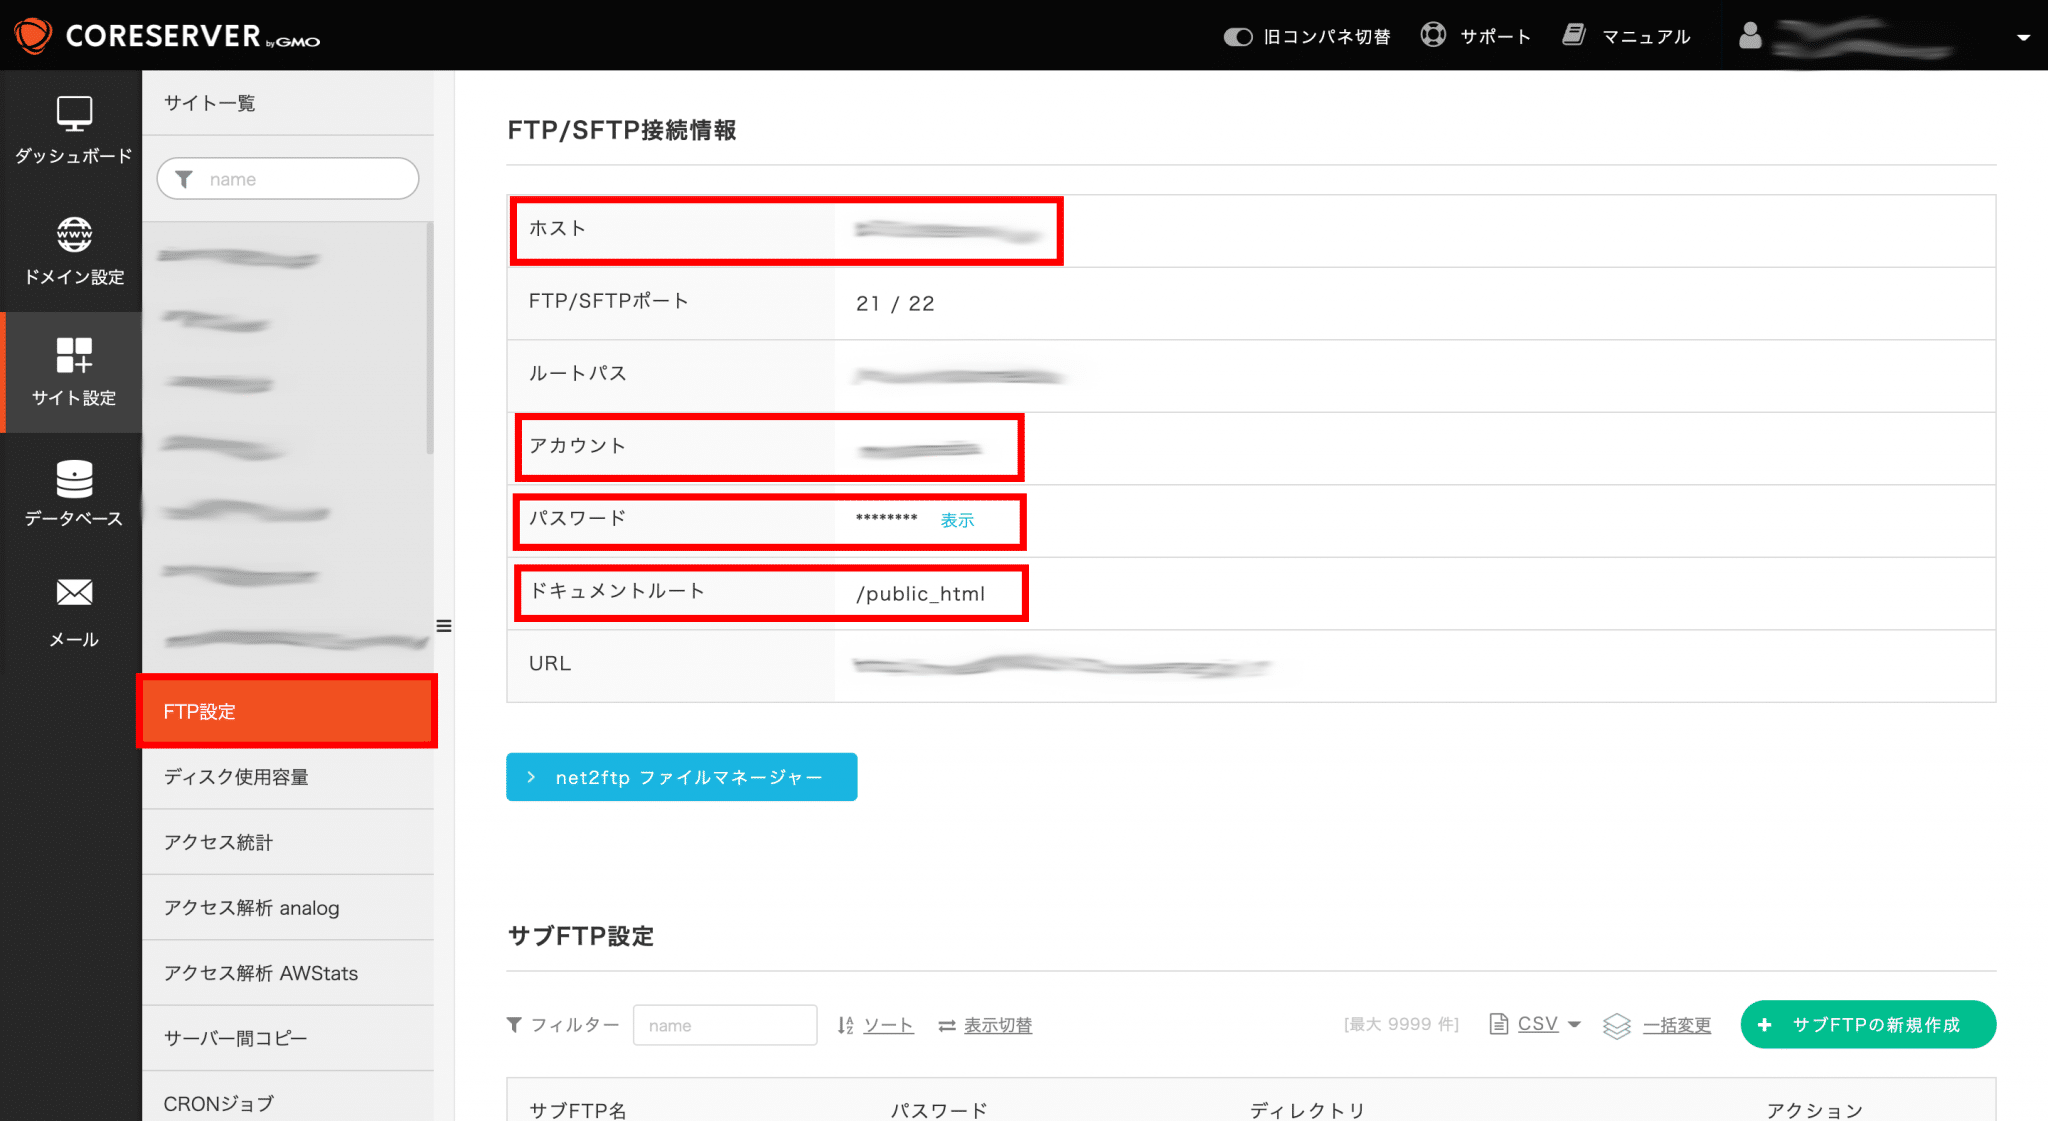Launch the net2ftp ファイルマネージャー
This screenshot has height=1121, width=2048.
(x=681, y=777)
